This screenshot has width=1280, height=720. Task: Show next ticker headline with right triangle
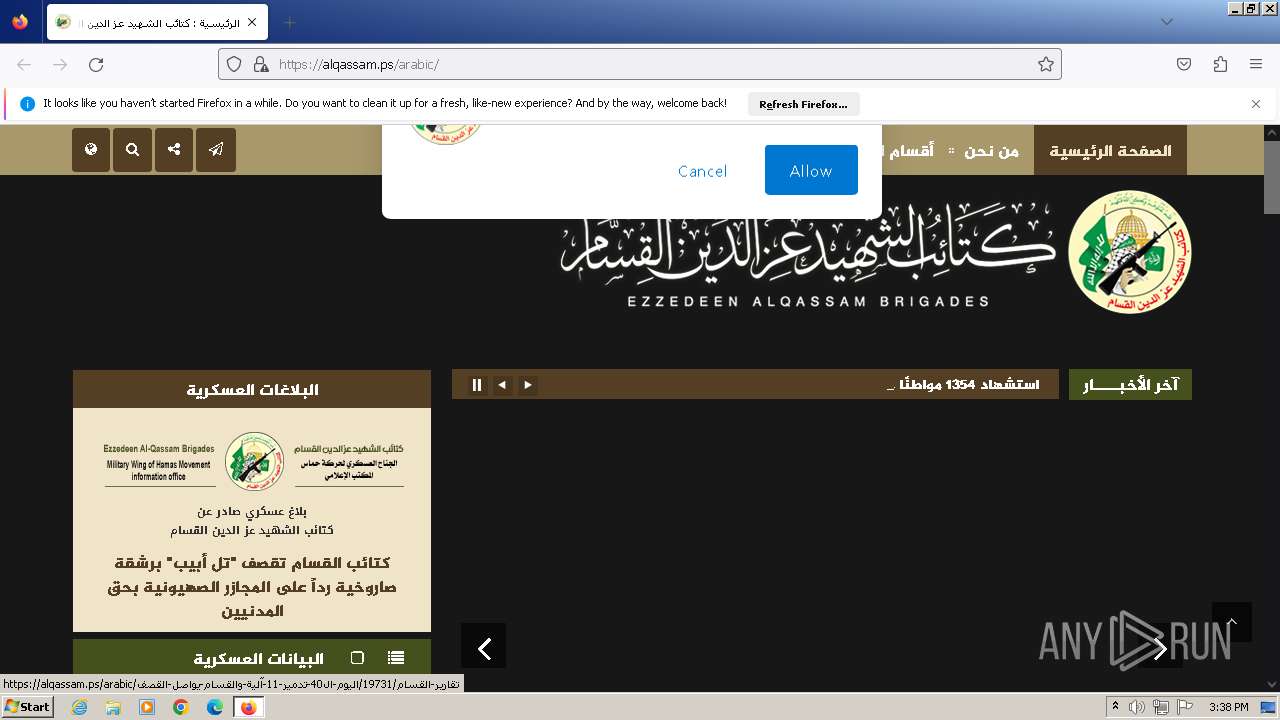pos(527,385)
